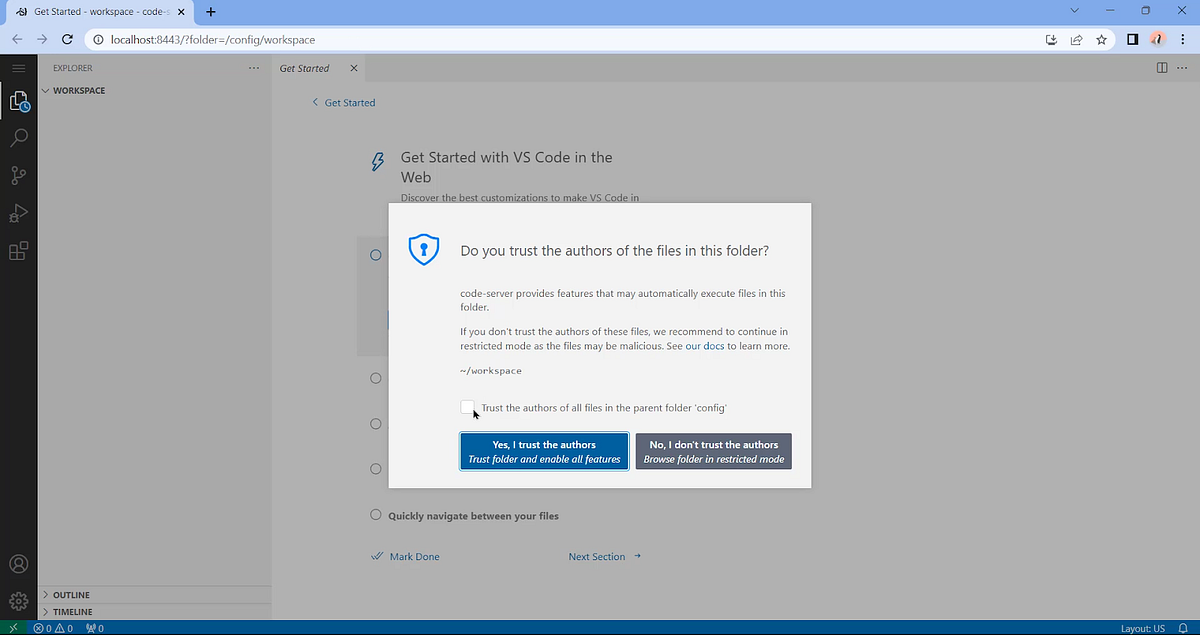Open the application menu hamburger icon
The image size is (1200, 635).
click(18, 67)
